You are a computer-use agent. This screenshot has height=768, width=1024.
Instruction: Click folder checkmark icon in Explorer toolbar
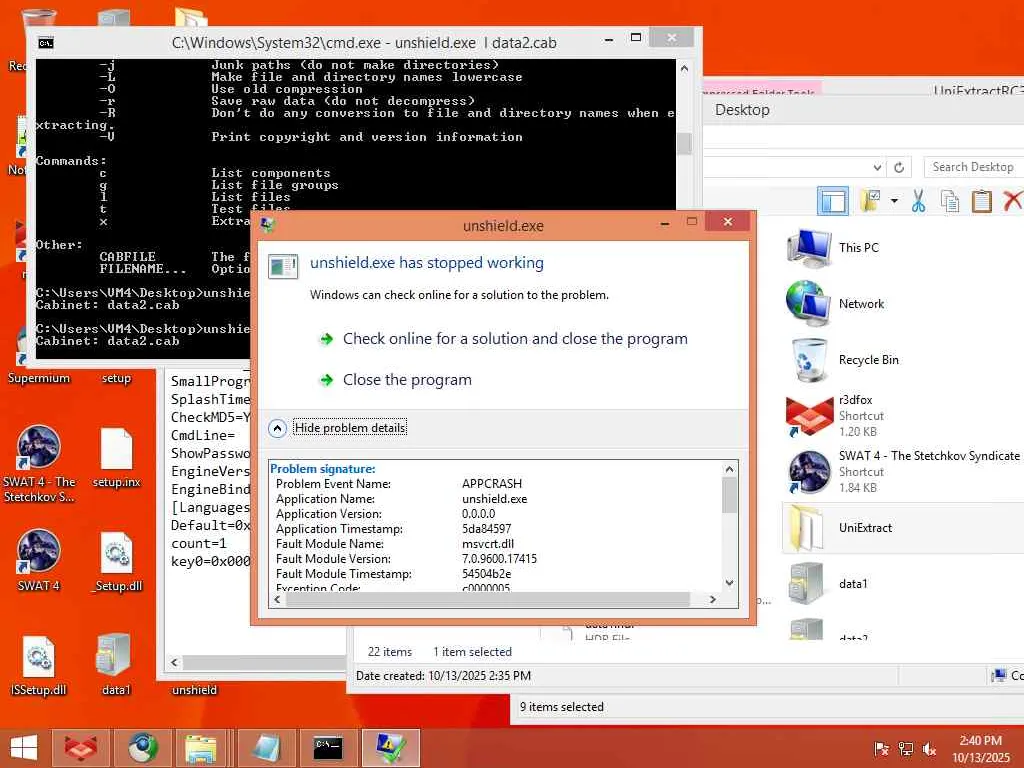871,201
